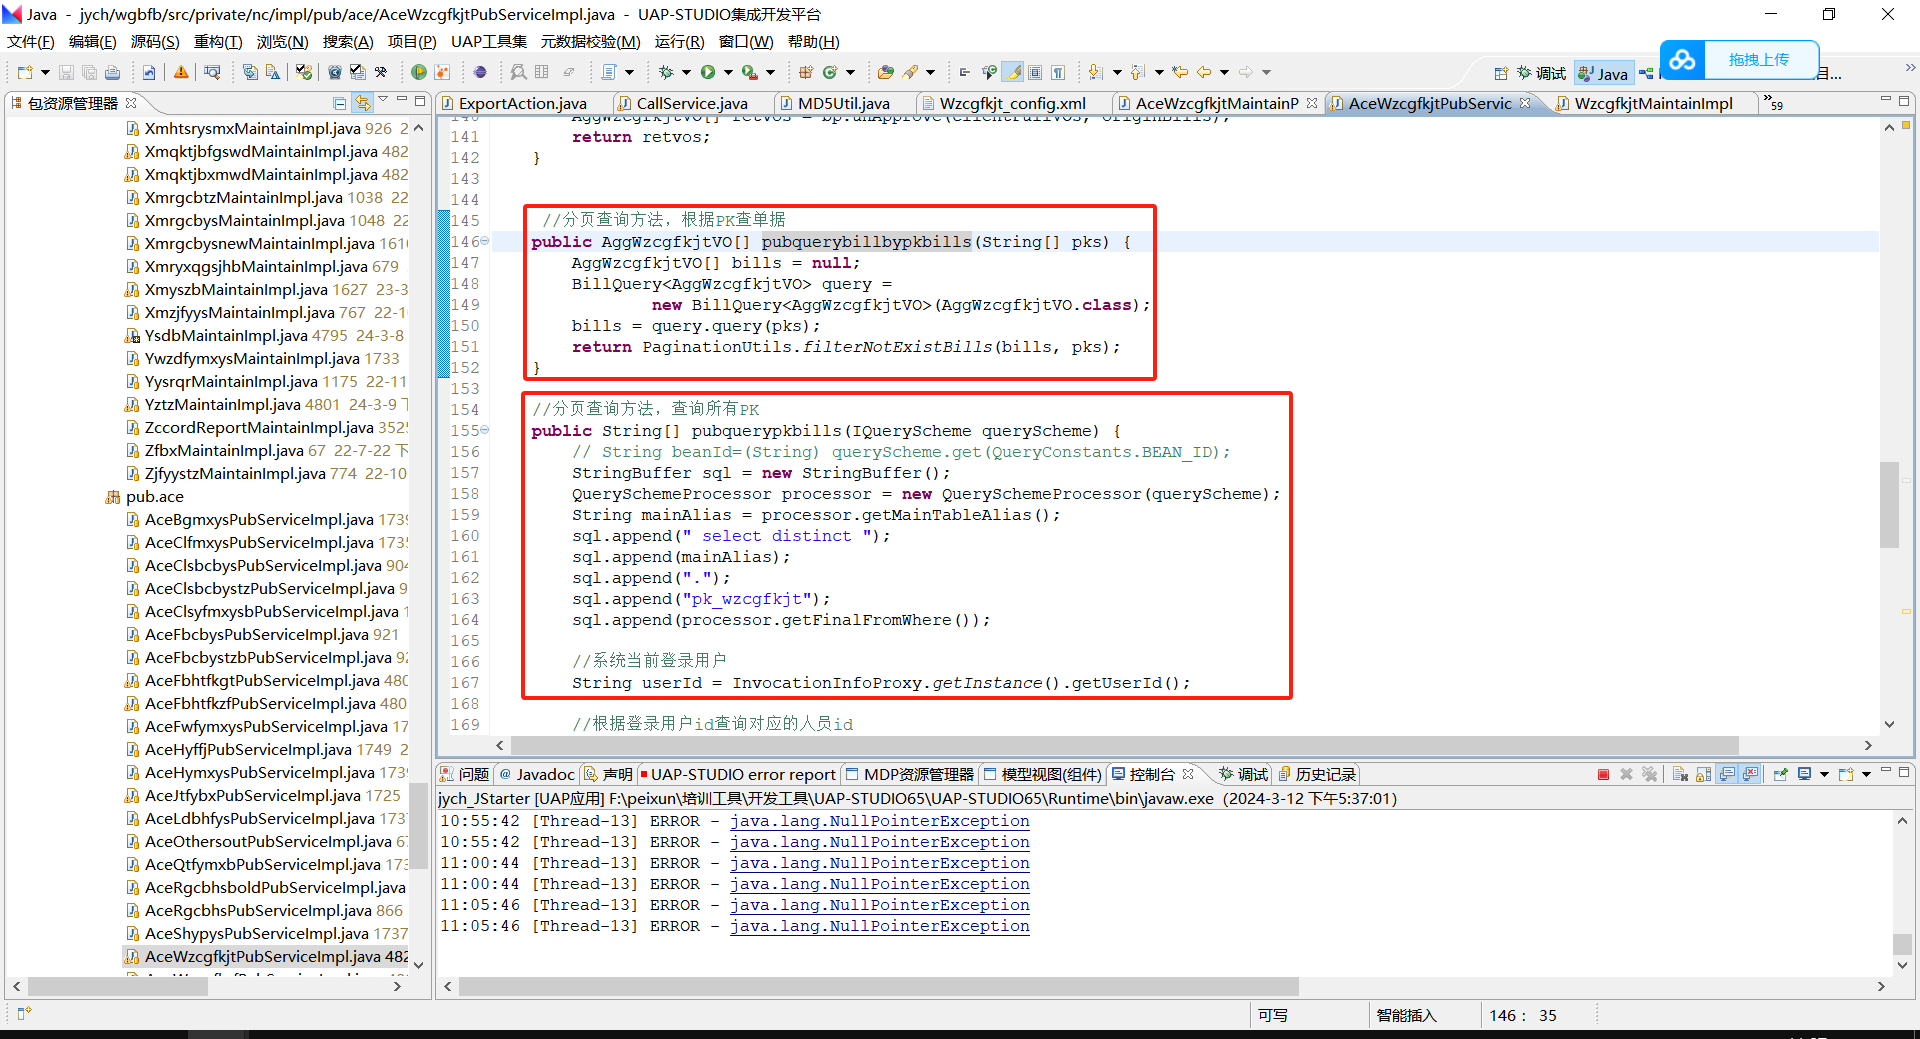Open the UAP工具集 menu

[488, 41]
